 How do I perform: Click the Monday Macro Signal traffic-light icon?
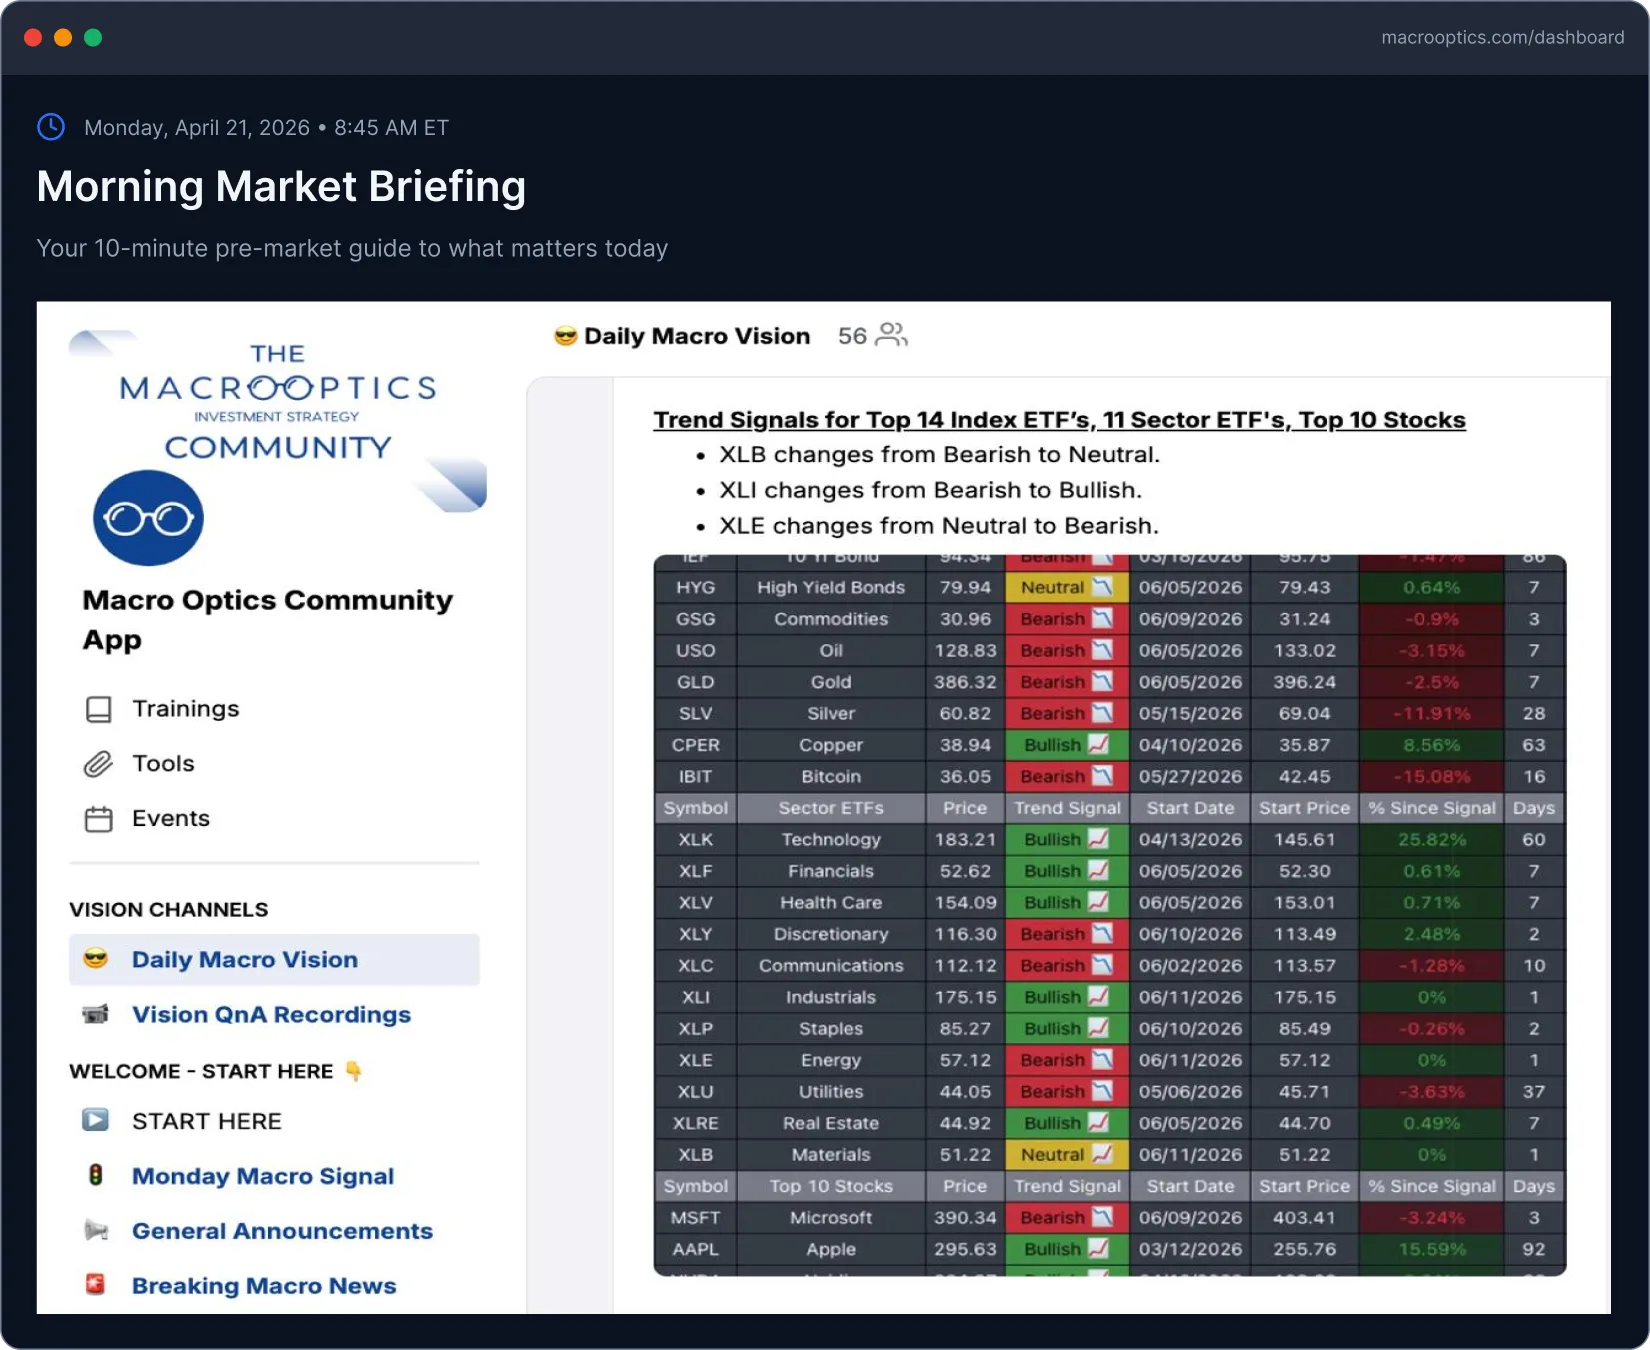coord(96,1175)
